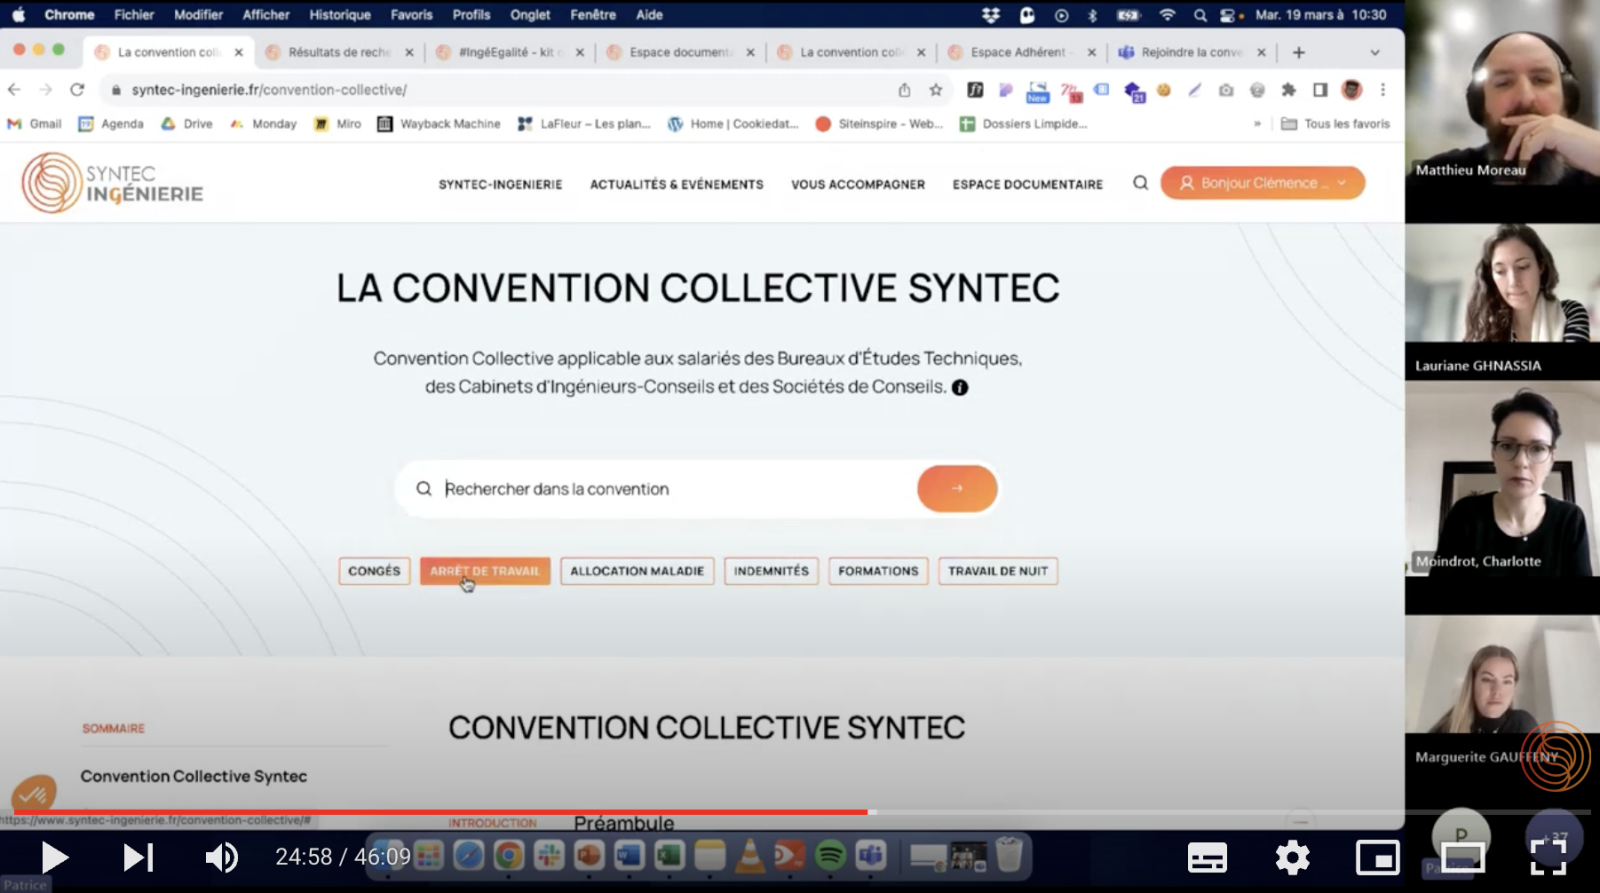This screenshot has width=1600, height=893.
Task: Select the ALLOCATION MALADIE tag
Action: point(637,571)
